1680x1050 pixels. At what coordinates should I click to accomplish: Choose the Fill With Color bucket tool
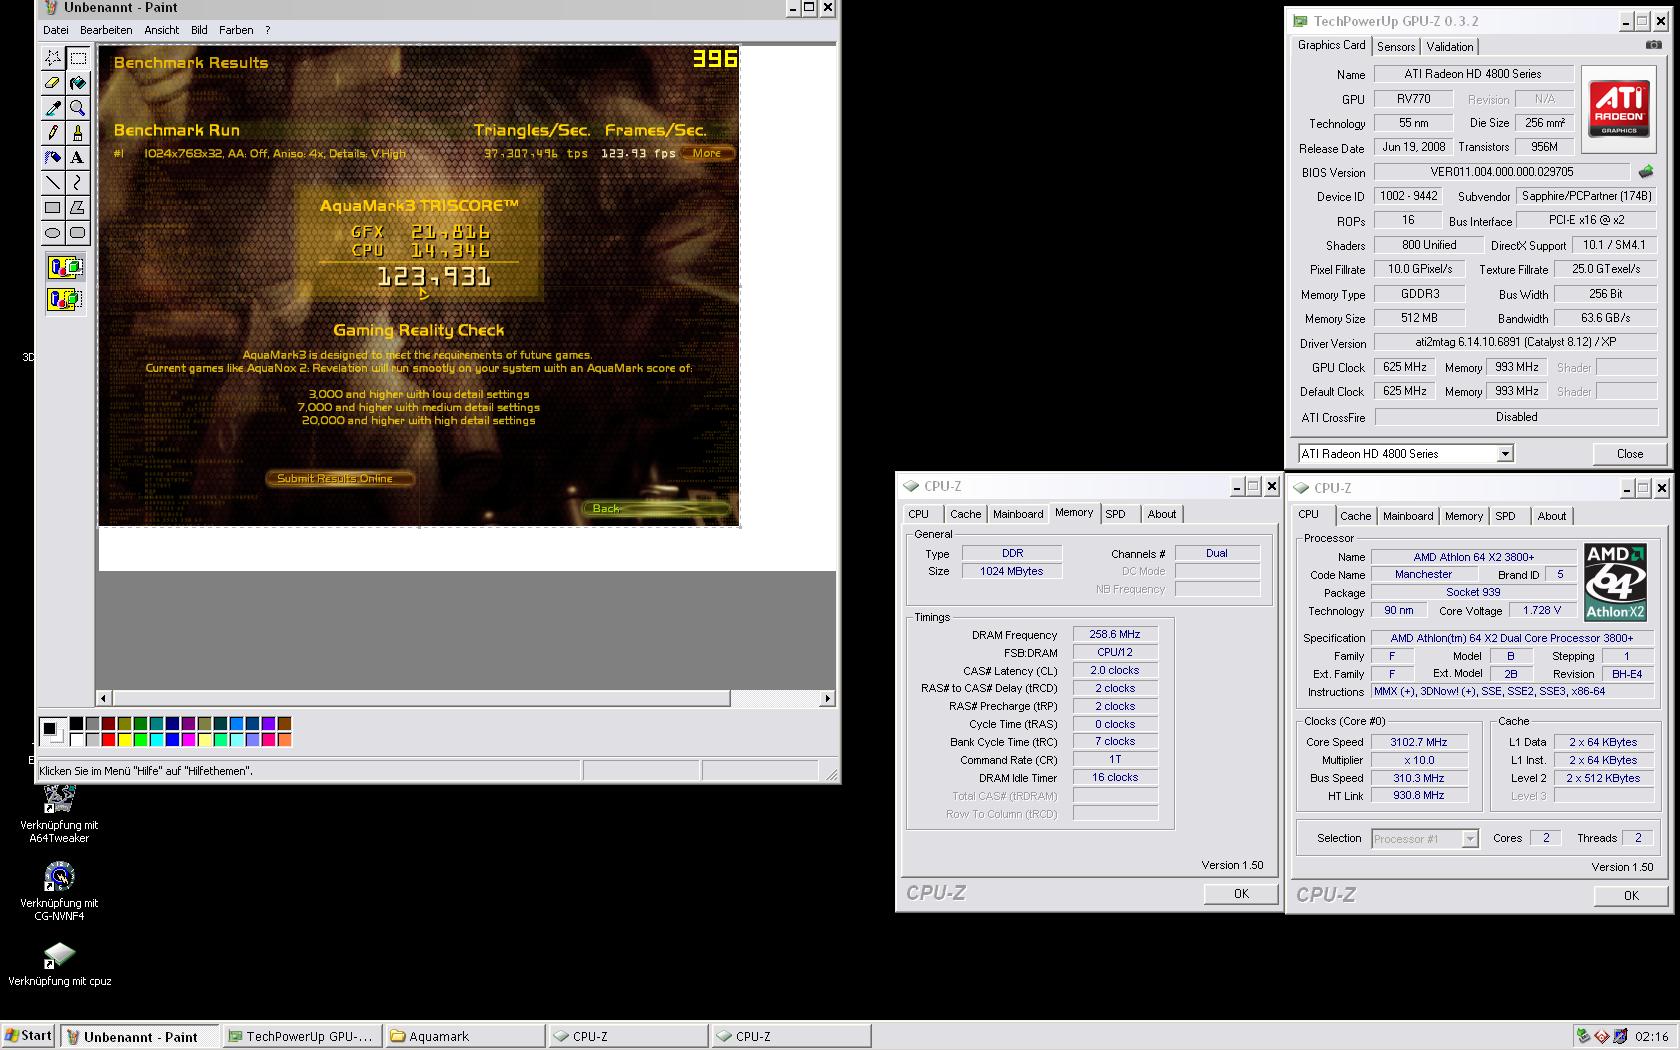coord(77,83)
